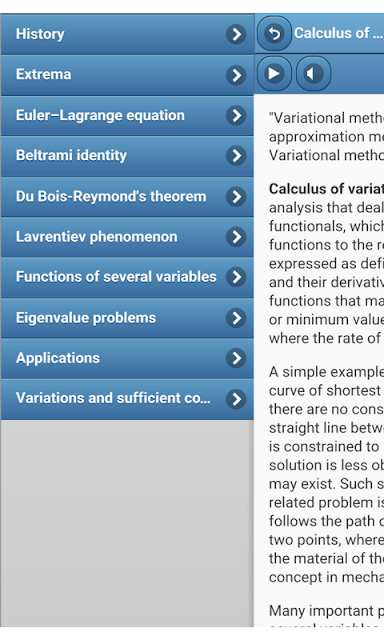Click the arrow icon next to Extrema

(236, 75)
